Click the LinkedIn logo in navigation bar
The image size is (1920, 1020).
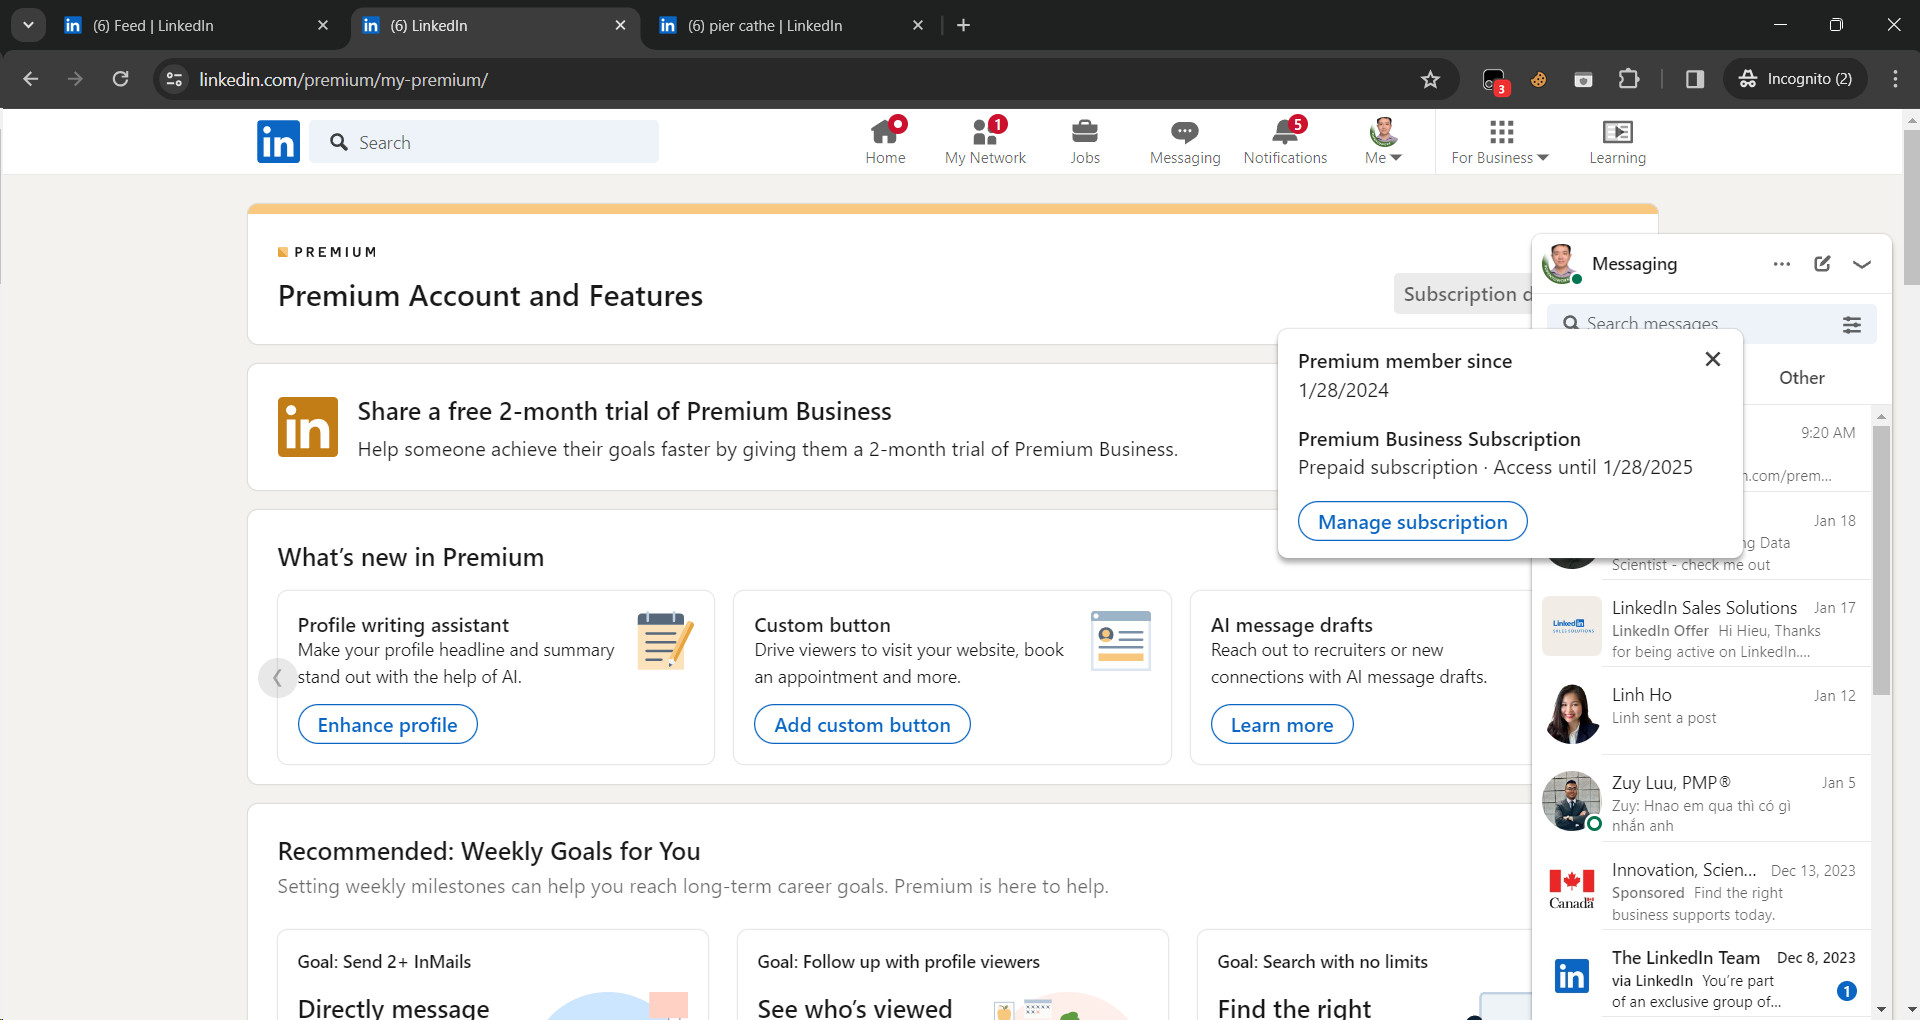278,141
